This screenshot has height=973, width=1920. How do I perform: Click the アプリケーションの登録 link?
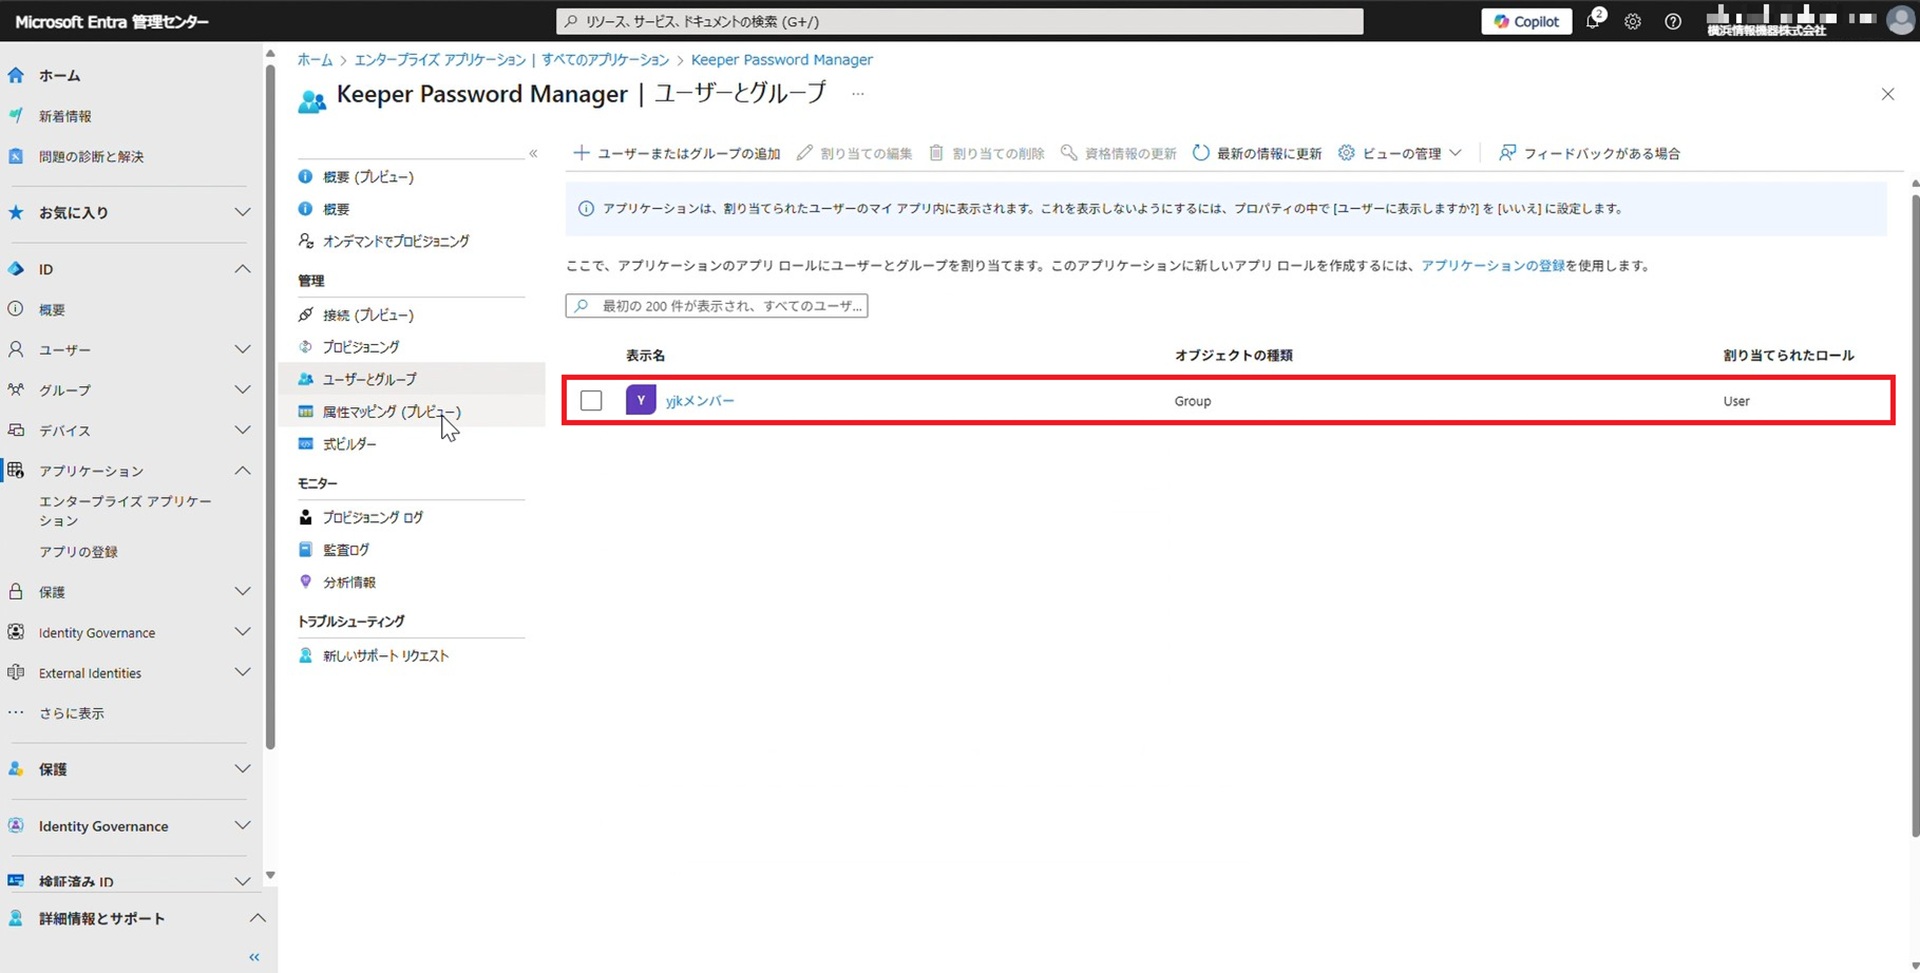pyautogui.click(x=1492, y=266)
